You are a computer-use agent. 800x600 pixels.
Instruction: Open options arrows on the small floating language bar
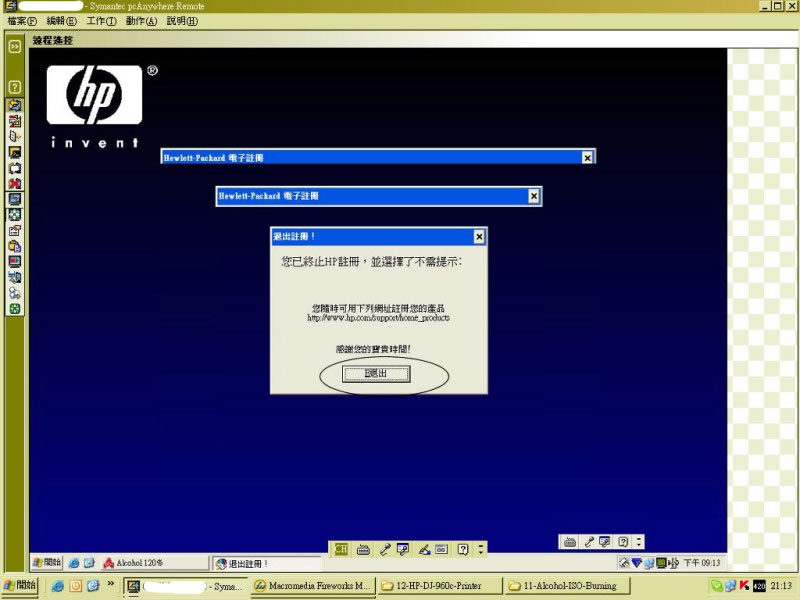[x=638, y=542]
